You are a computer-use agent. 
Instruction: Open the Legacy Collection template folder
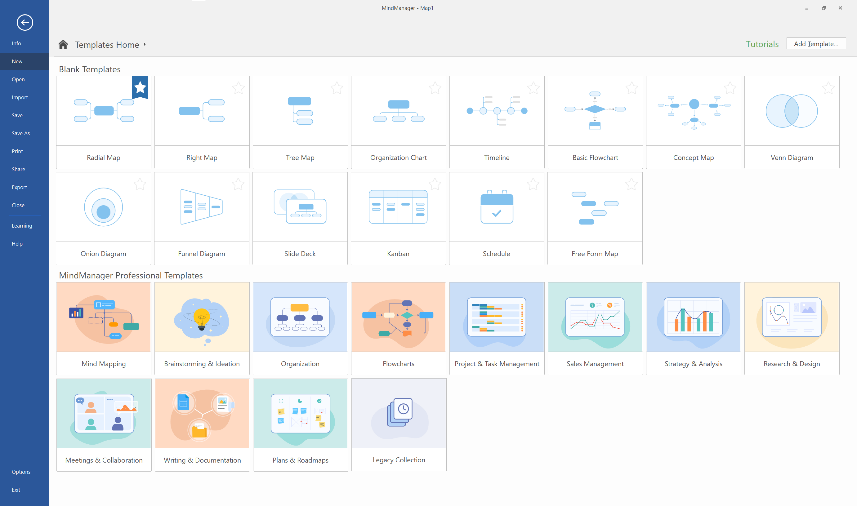tap(398, 412)
